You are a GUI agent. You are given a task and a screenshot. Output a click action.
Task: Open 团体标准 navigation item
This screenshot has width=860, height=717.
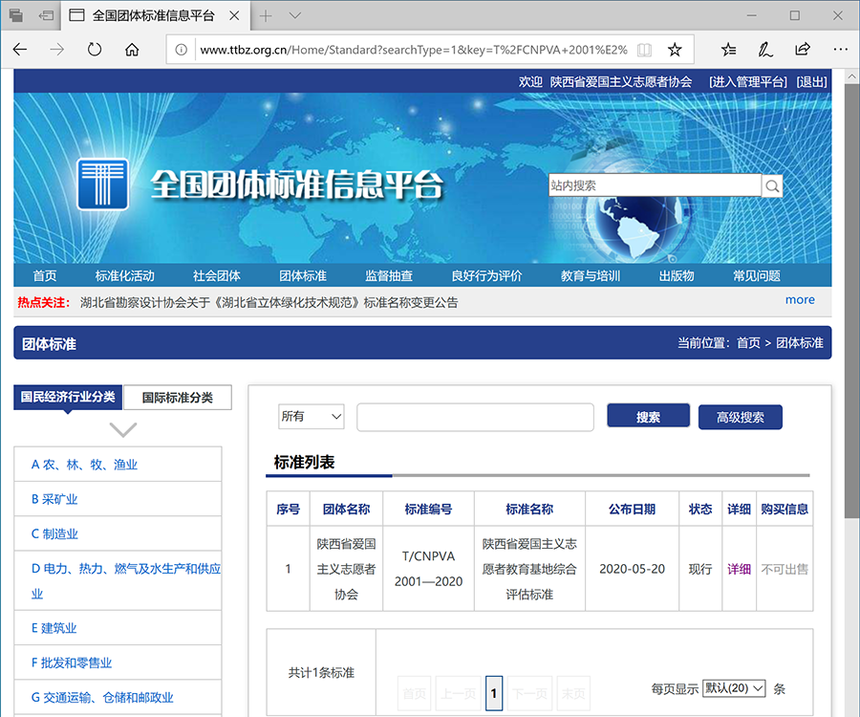pyautogui.click(x=303, y=276)
